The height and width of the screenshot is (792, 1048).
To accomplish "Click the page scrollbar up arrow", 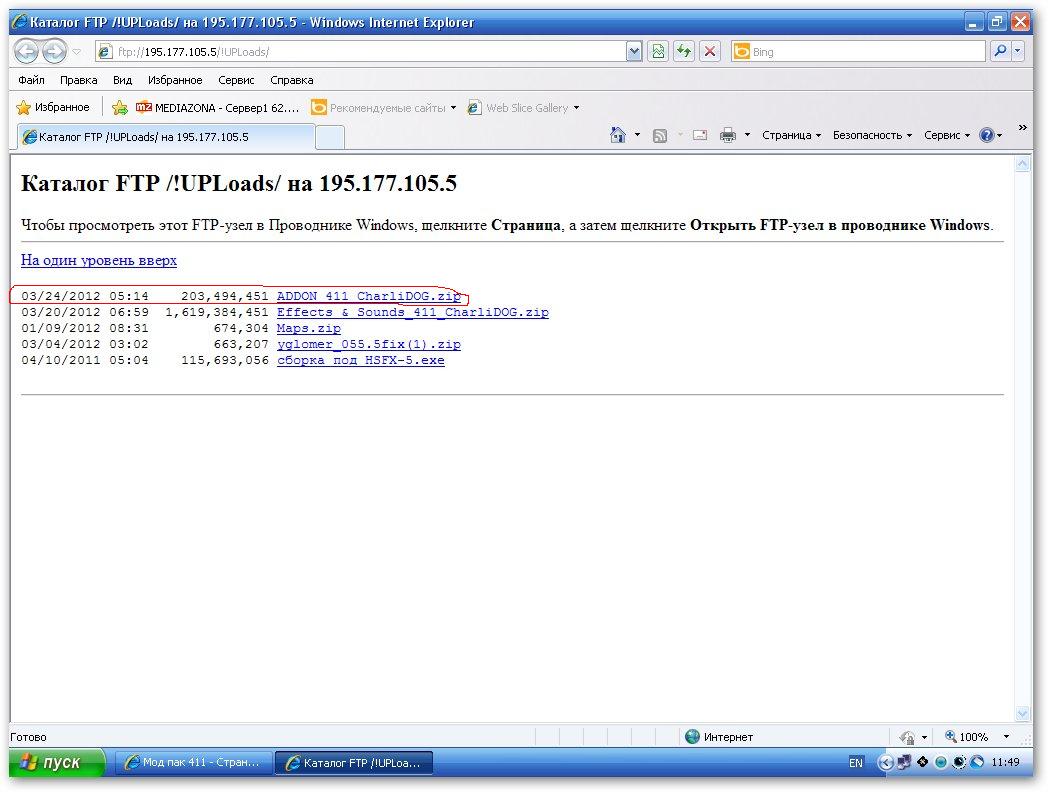I will [1023, 164].
